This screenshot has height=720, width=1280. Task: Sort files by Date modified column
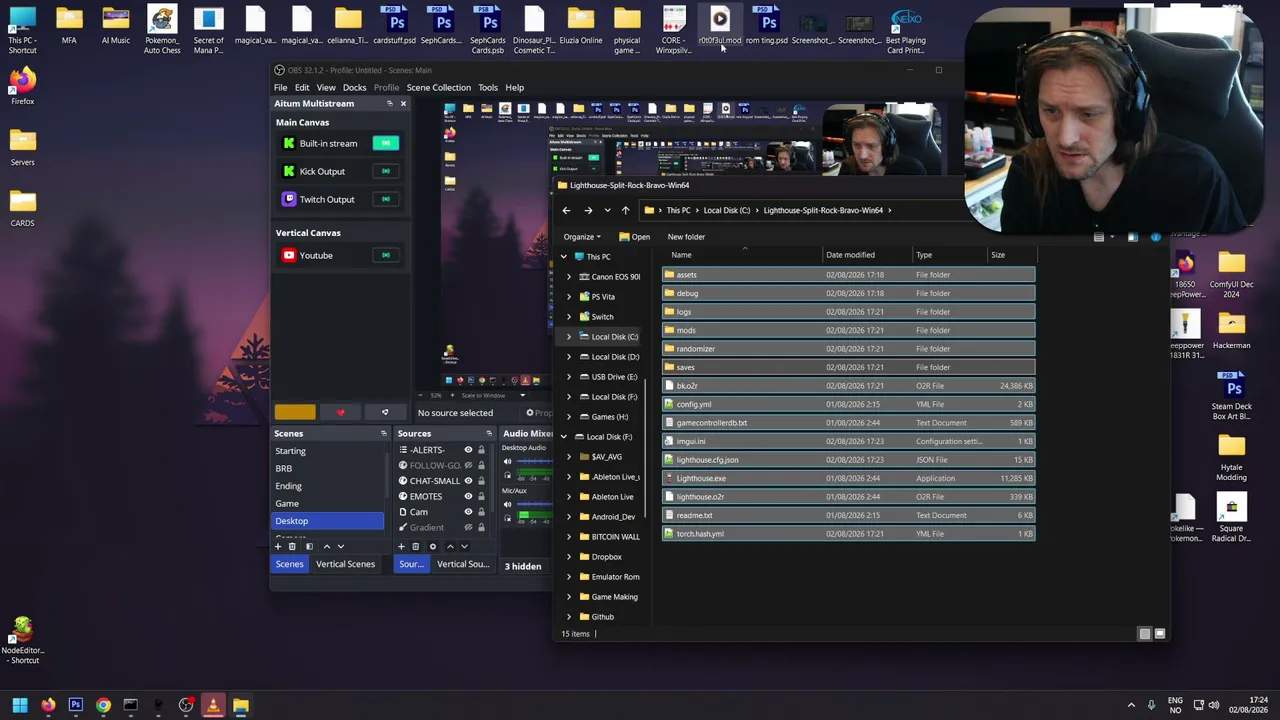(x=869, y=255)
